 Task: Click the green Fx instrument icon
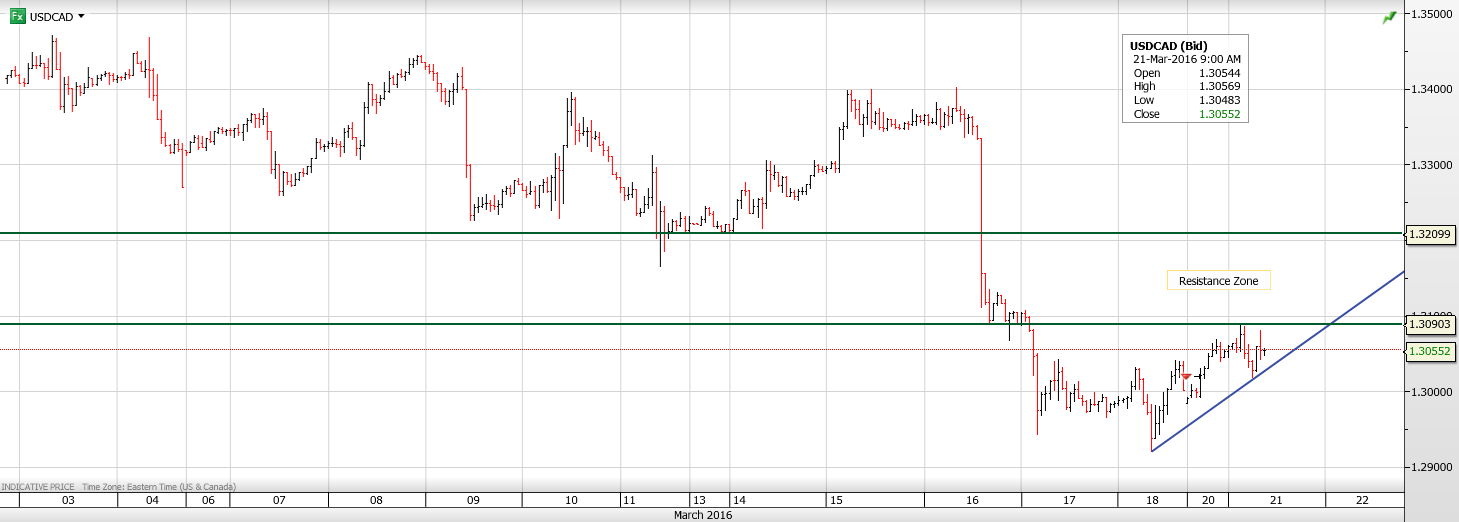[17, 16]
